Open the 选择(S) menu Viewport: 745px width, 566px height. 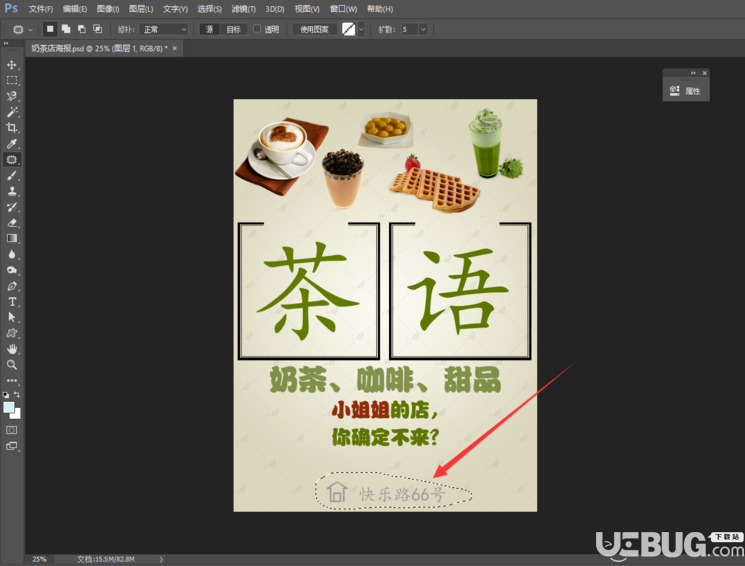(210, 9)
